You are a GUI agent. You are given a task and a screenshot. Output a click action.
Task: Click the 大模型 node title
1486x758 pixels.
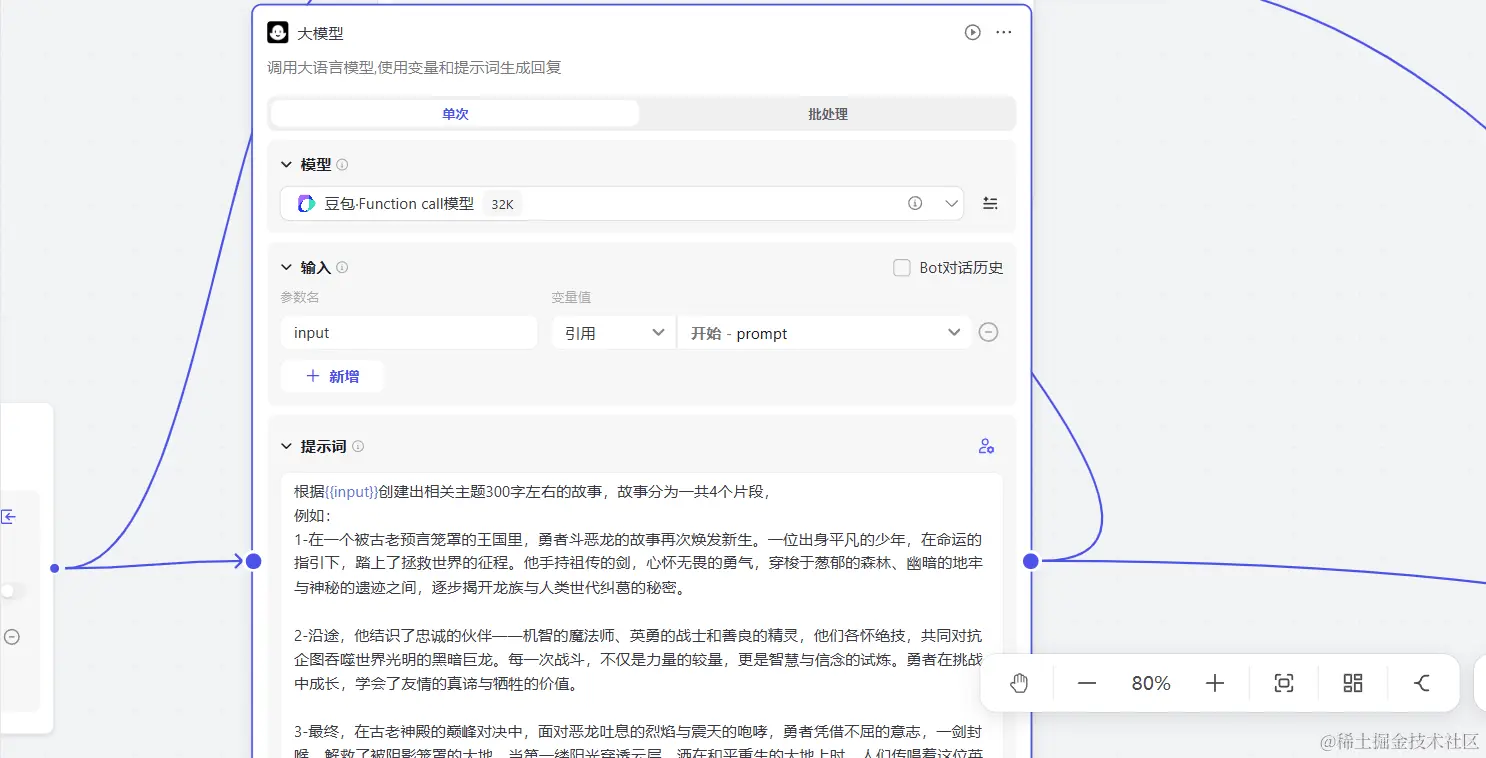click(x=320, y=33)
